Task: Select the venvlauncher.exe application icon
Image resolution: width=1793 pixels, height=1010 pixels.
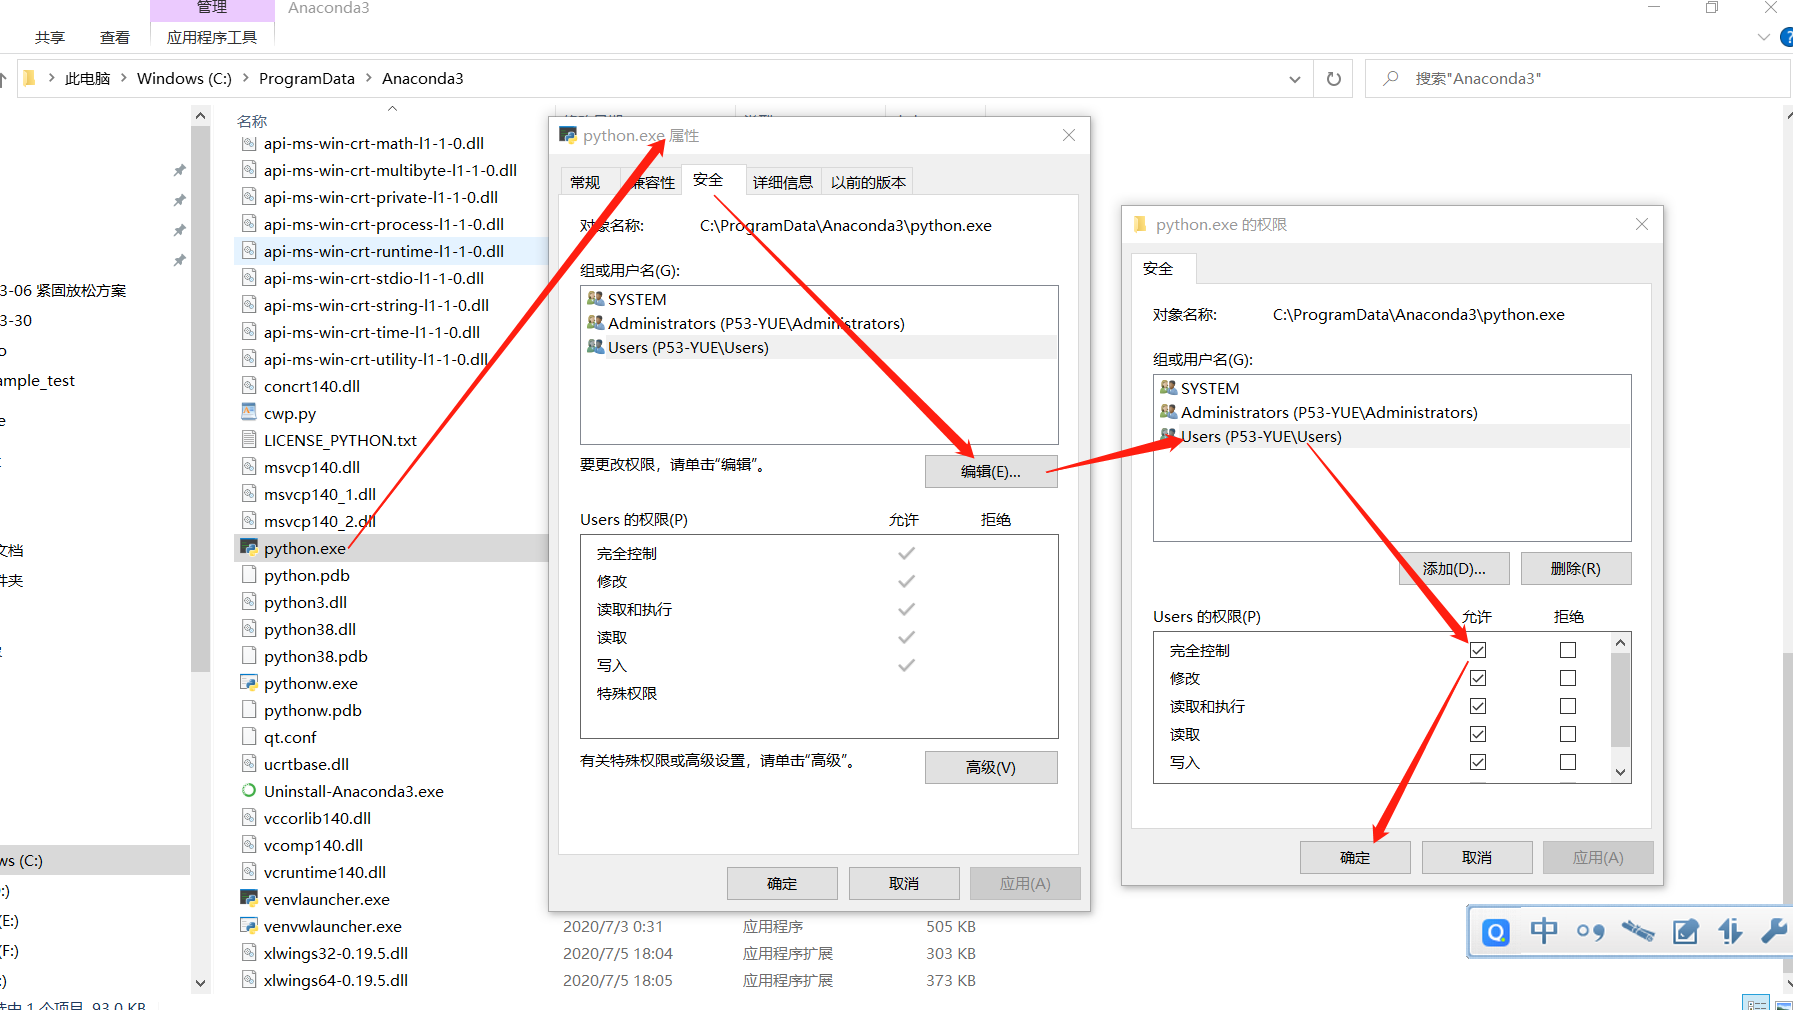Action: point(248,898)
